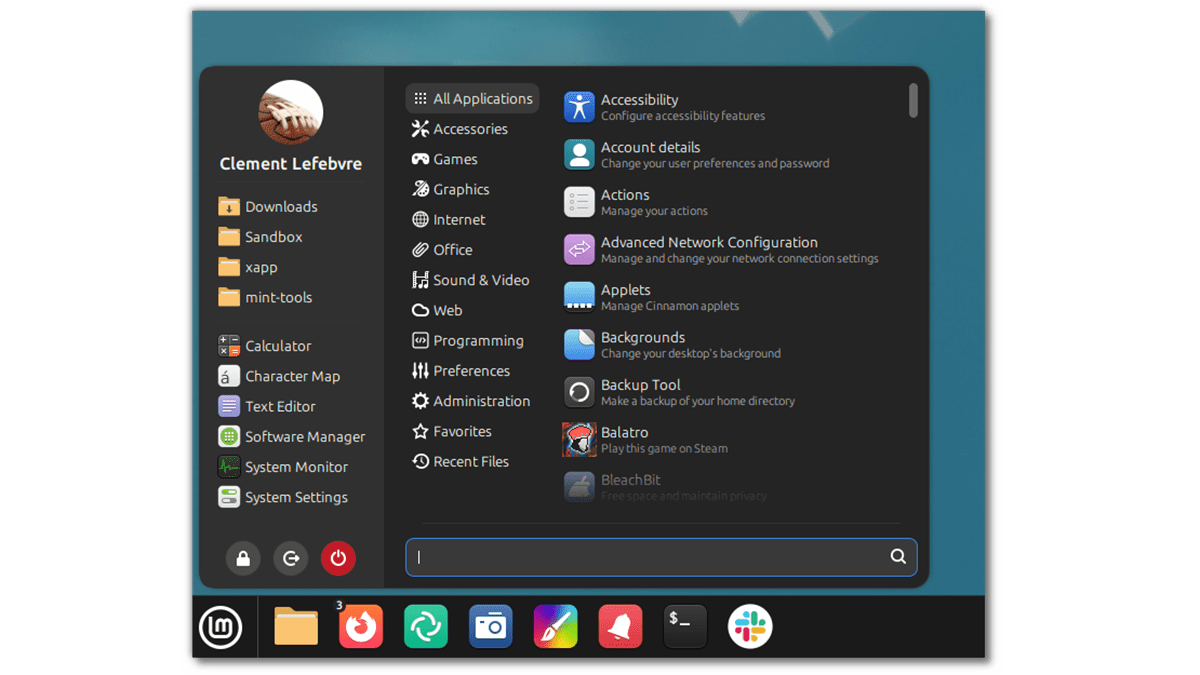
Task: Launch Firefox from the panel
Action: pyautogui.click(x=361, y=627)
